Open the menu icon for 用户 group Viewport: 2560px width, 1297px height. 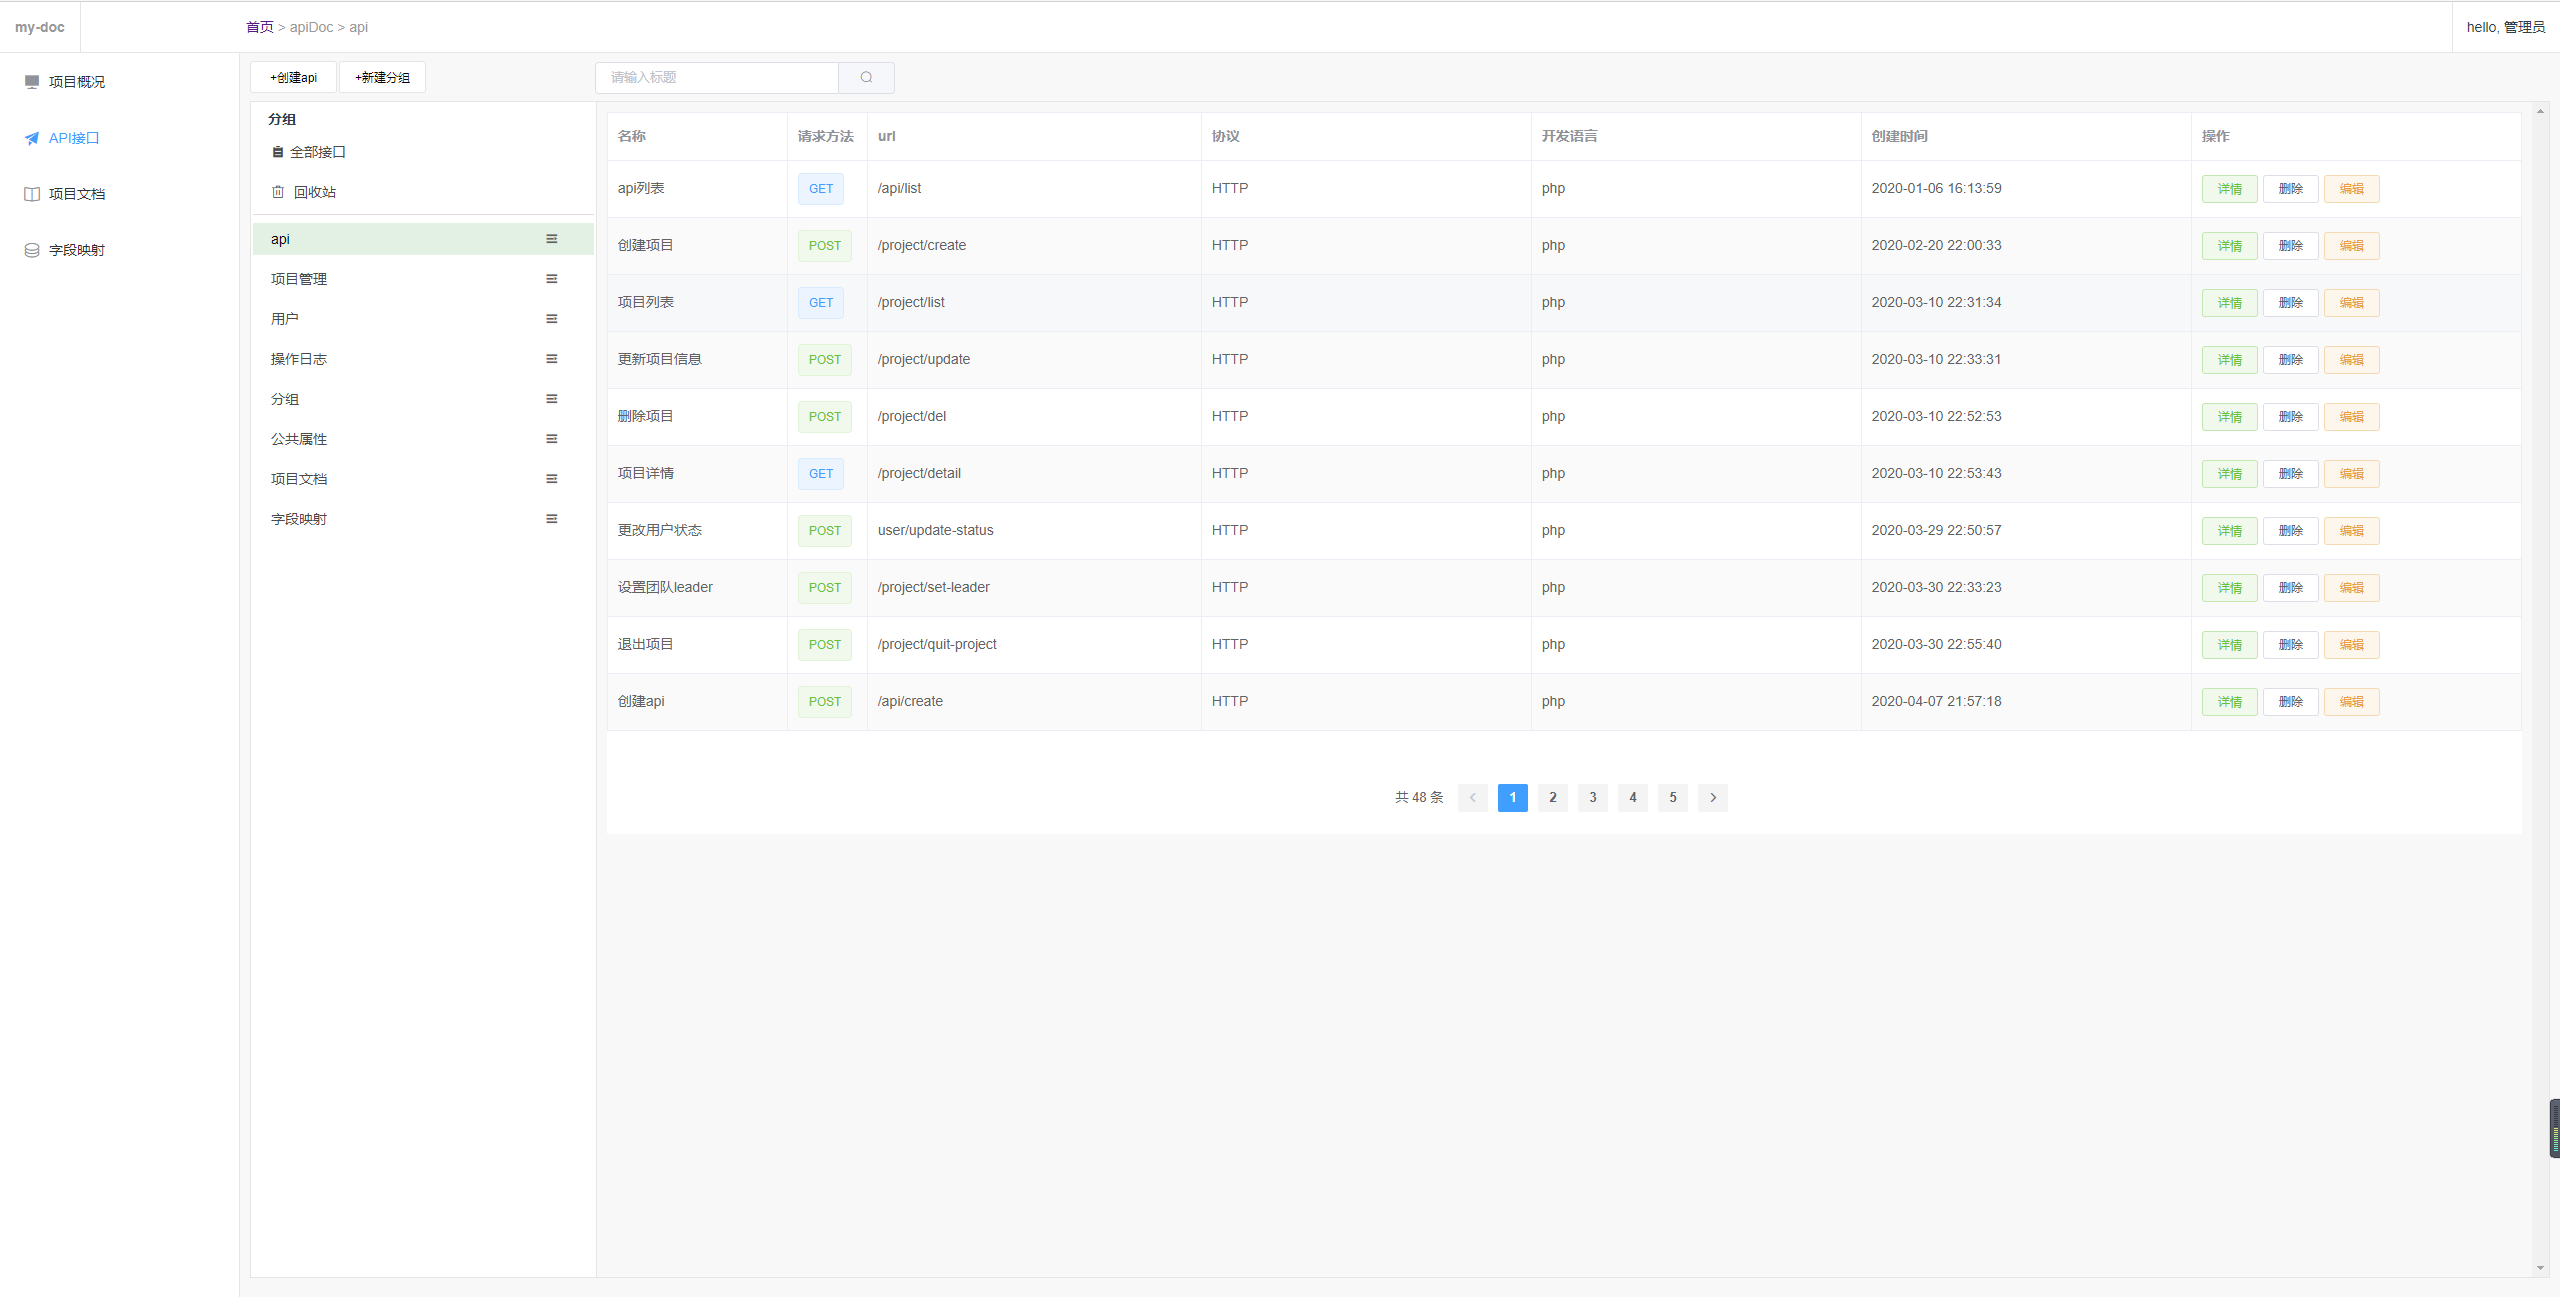551,319
